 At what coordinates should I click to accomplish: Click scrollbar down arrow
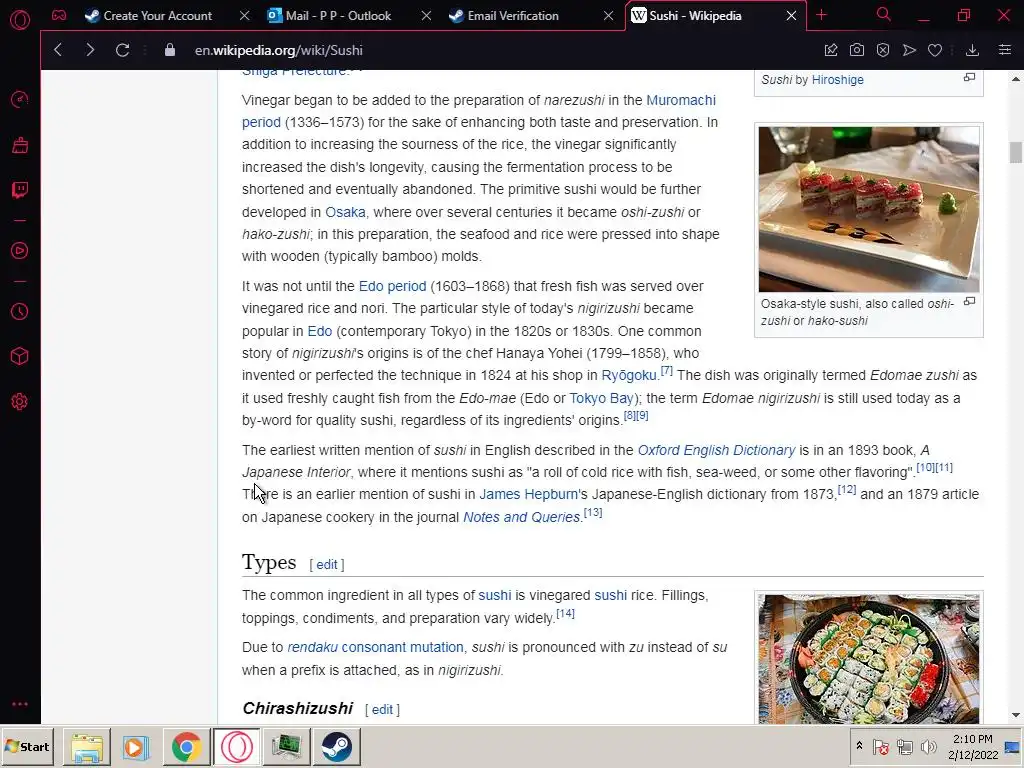click(x=1016, y=716)
